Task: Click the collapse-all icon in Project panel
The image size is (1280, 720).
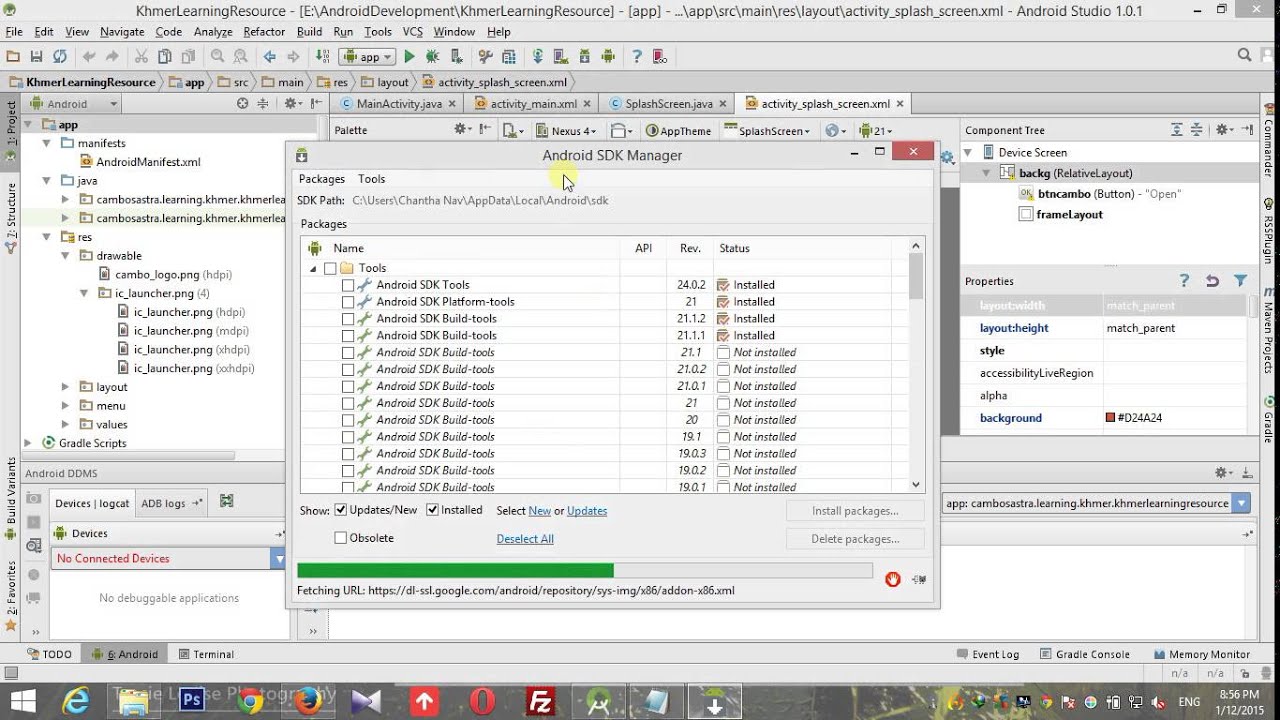Action: [x=264, y=103]
